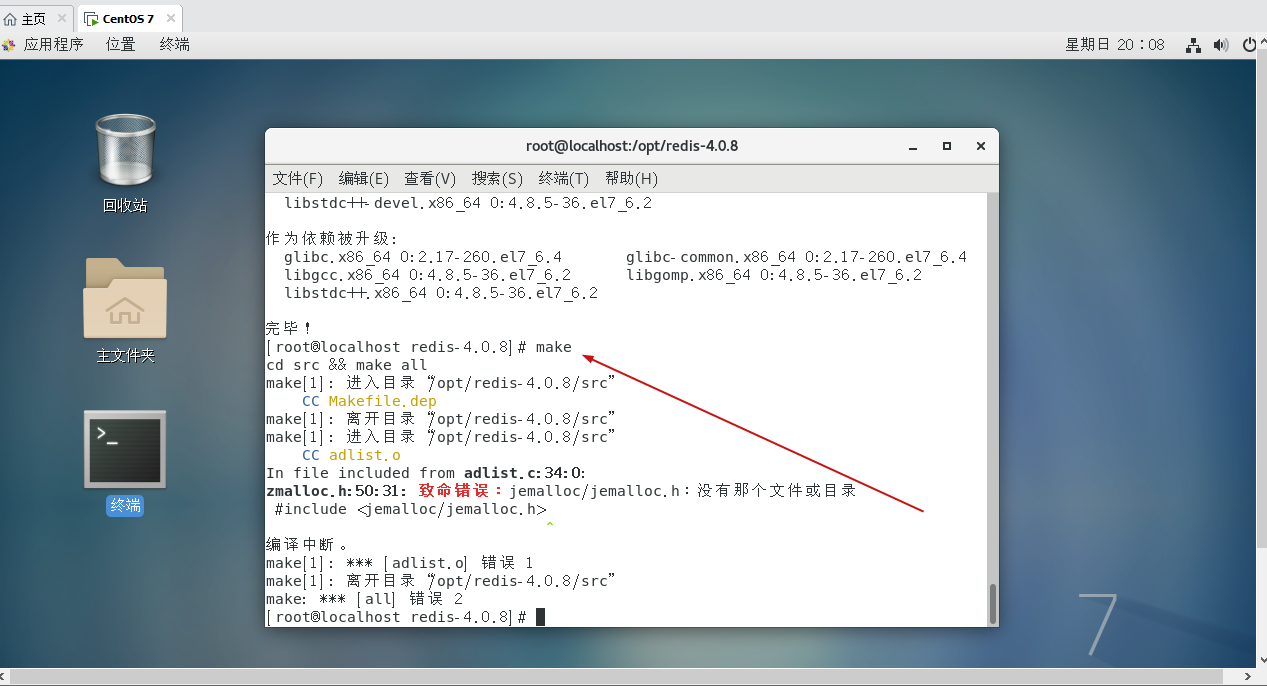This screenshot has height=686, width=1267.
Task: Click the text glibc-common.x86_64 package line
Action: (x=797, y=257)
